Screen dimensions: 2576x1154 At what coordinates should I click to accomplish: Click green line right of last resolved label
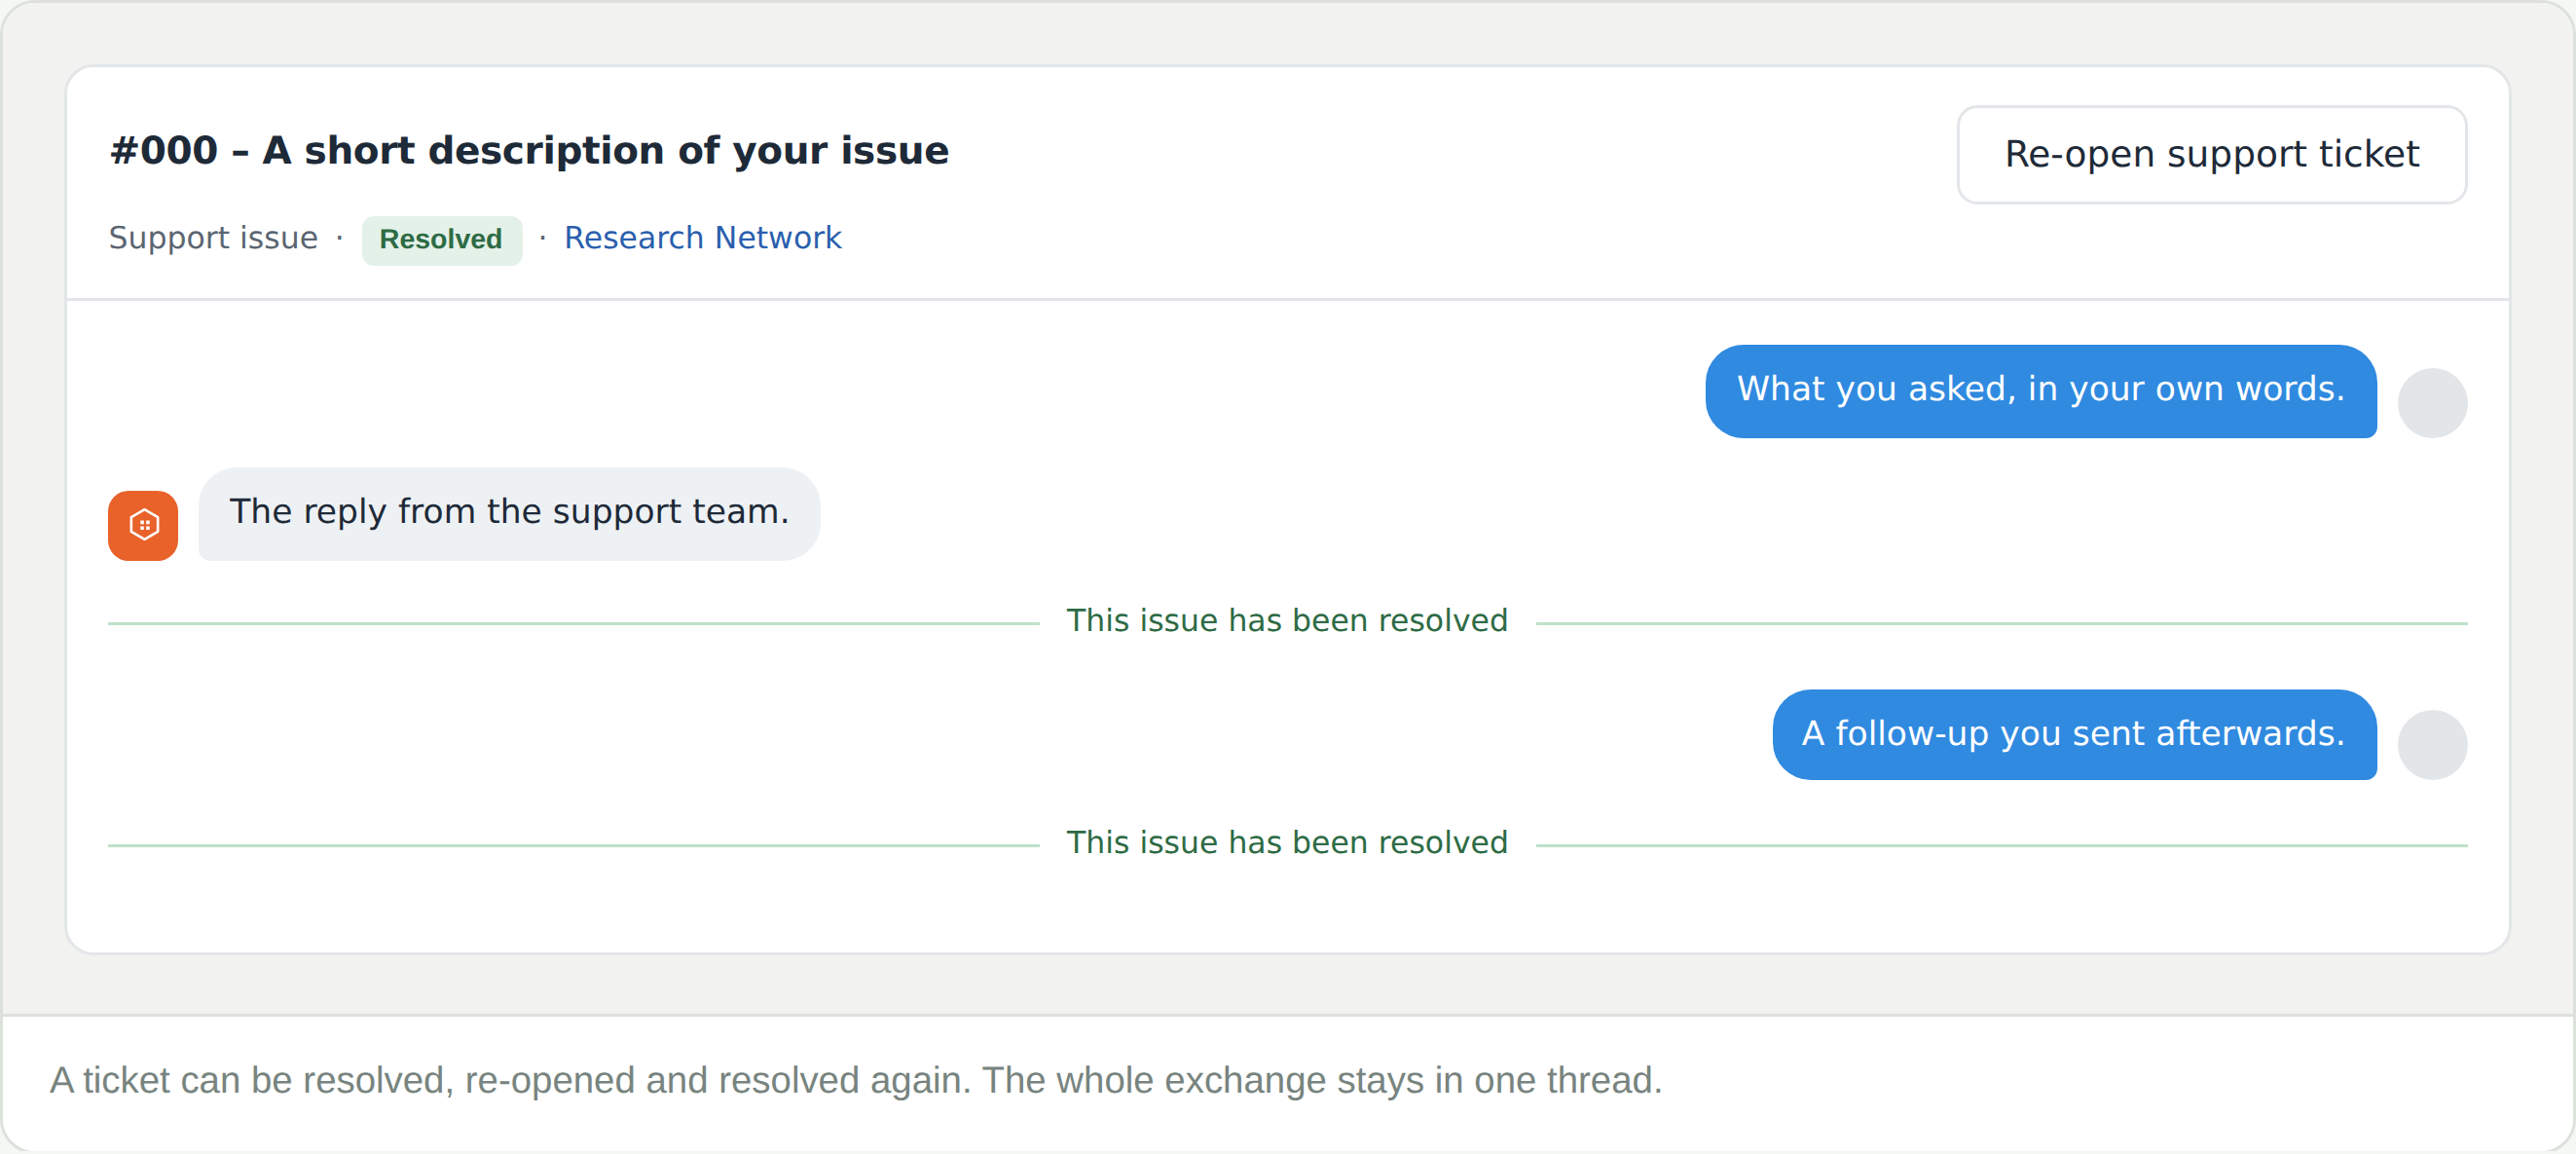tap(2001, 846)
